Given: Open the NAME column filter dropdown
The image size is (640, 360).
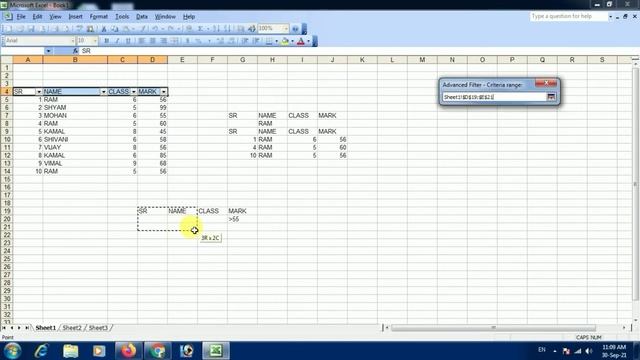Looking at the screenshot, I should [103, 92].
